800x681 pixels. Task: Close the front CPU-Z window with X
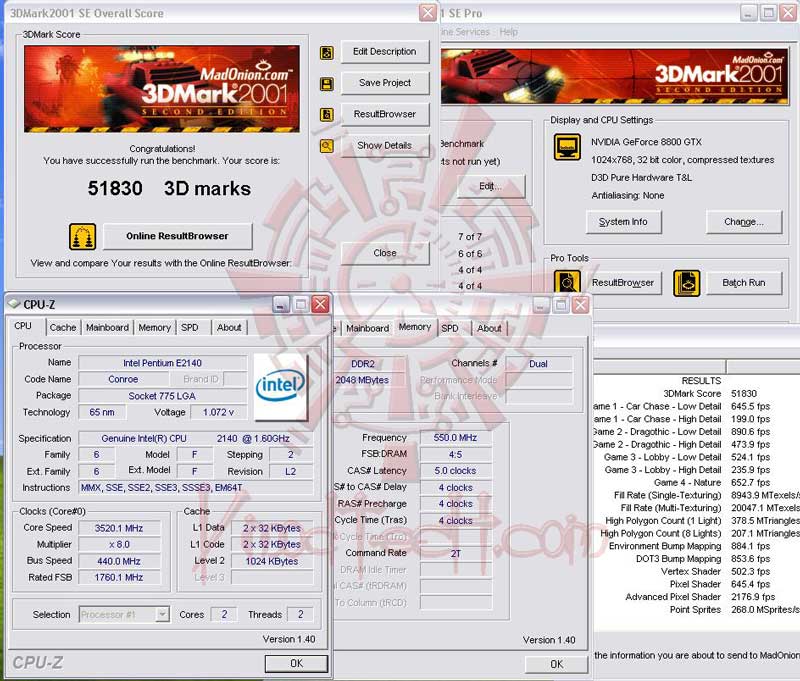pyautogui.click(x=320, y=305)
